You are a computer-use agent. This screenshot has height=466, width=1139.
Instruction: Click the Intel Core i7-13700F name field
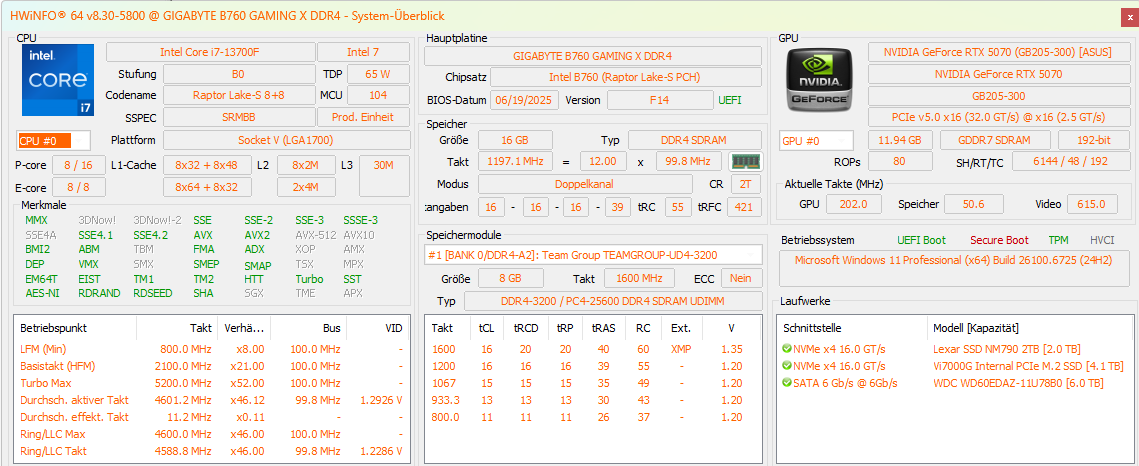pyautogui.click(x=211, y=52)
